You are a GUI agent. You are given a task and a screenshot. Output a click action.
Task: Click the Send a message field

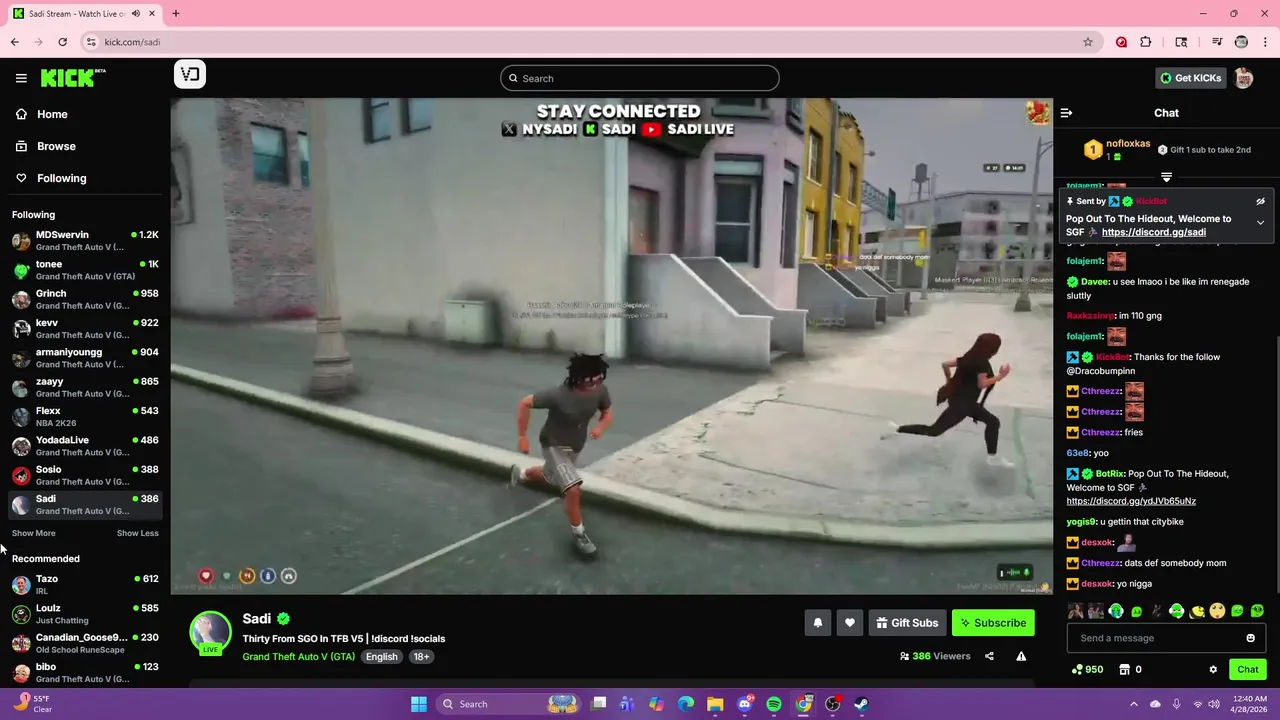click(x=1166, y=638)
